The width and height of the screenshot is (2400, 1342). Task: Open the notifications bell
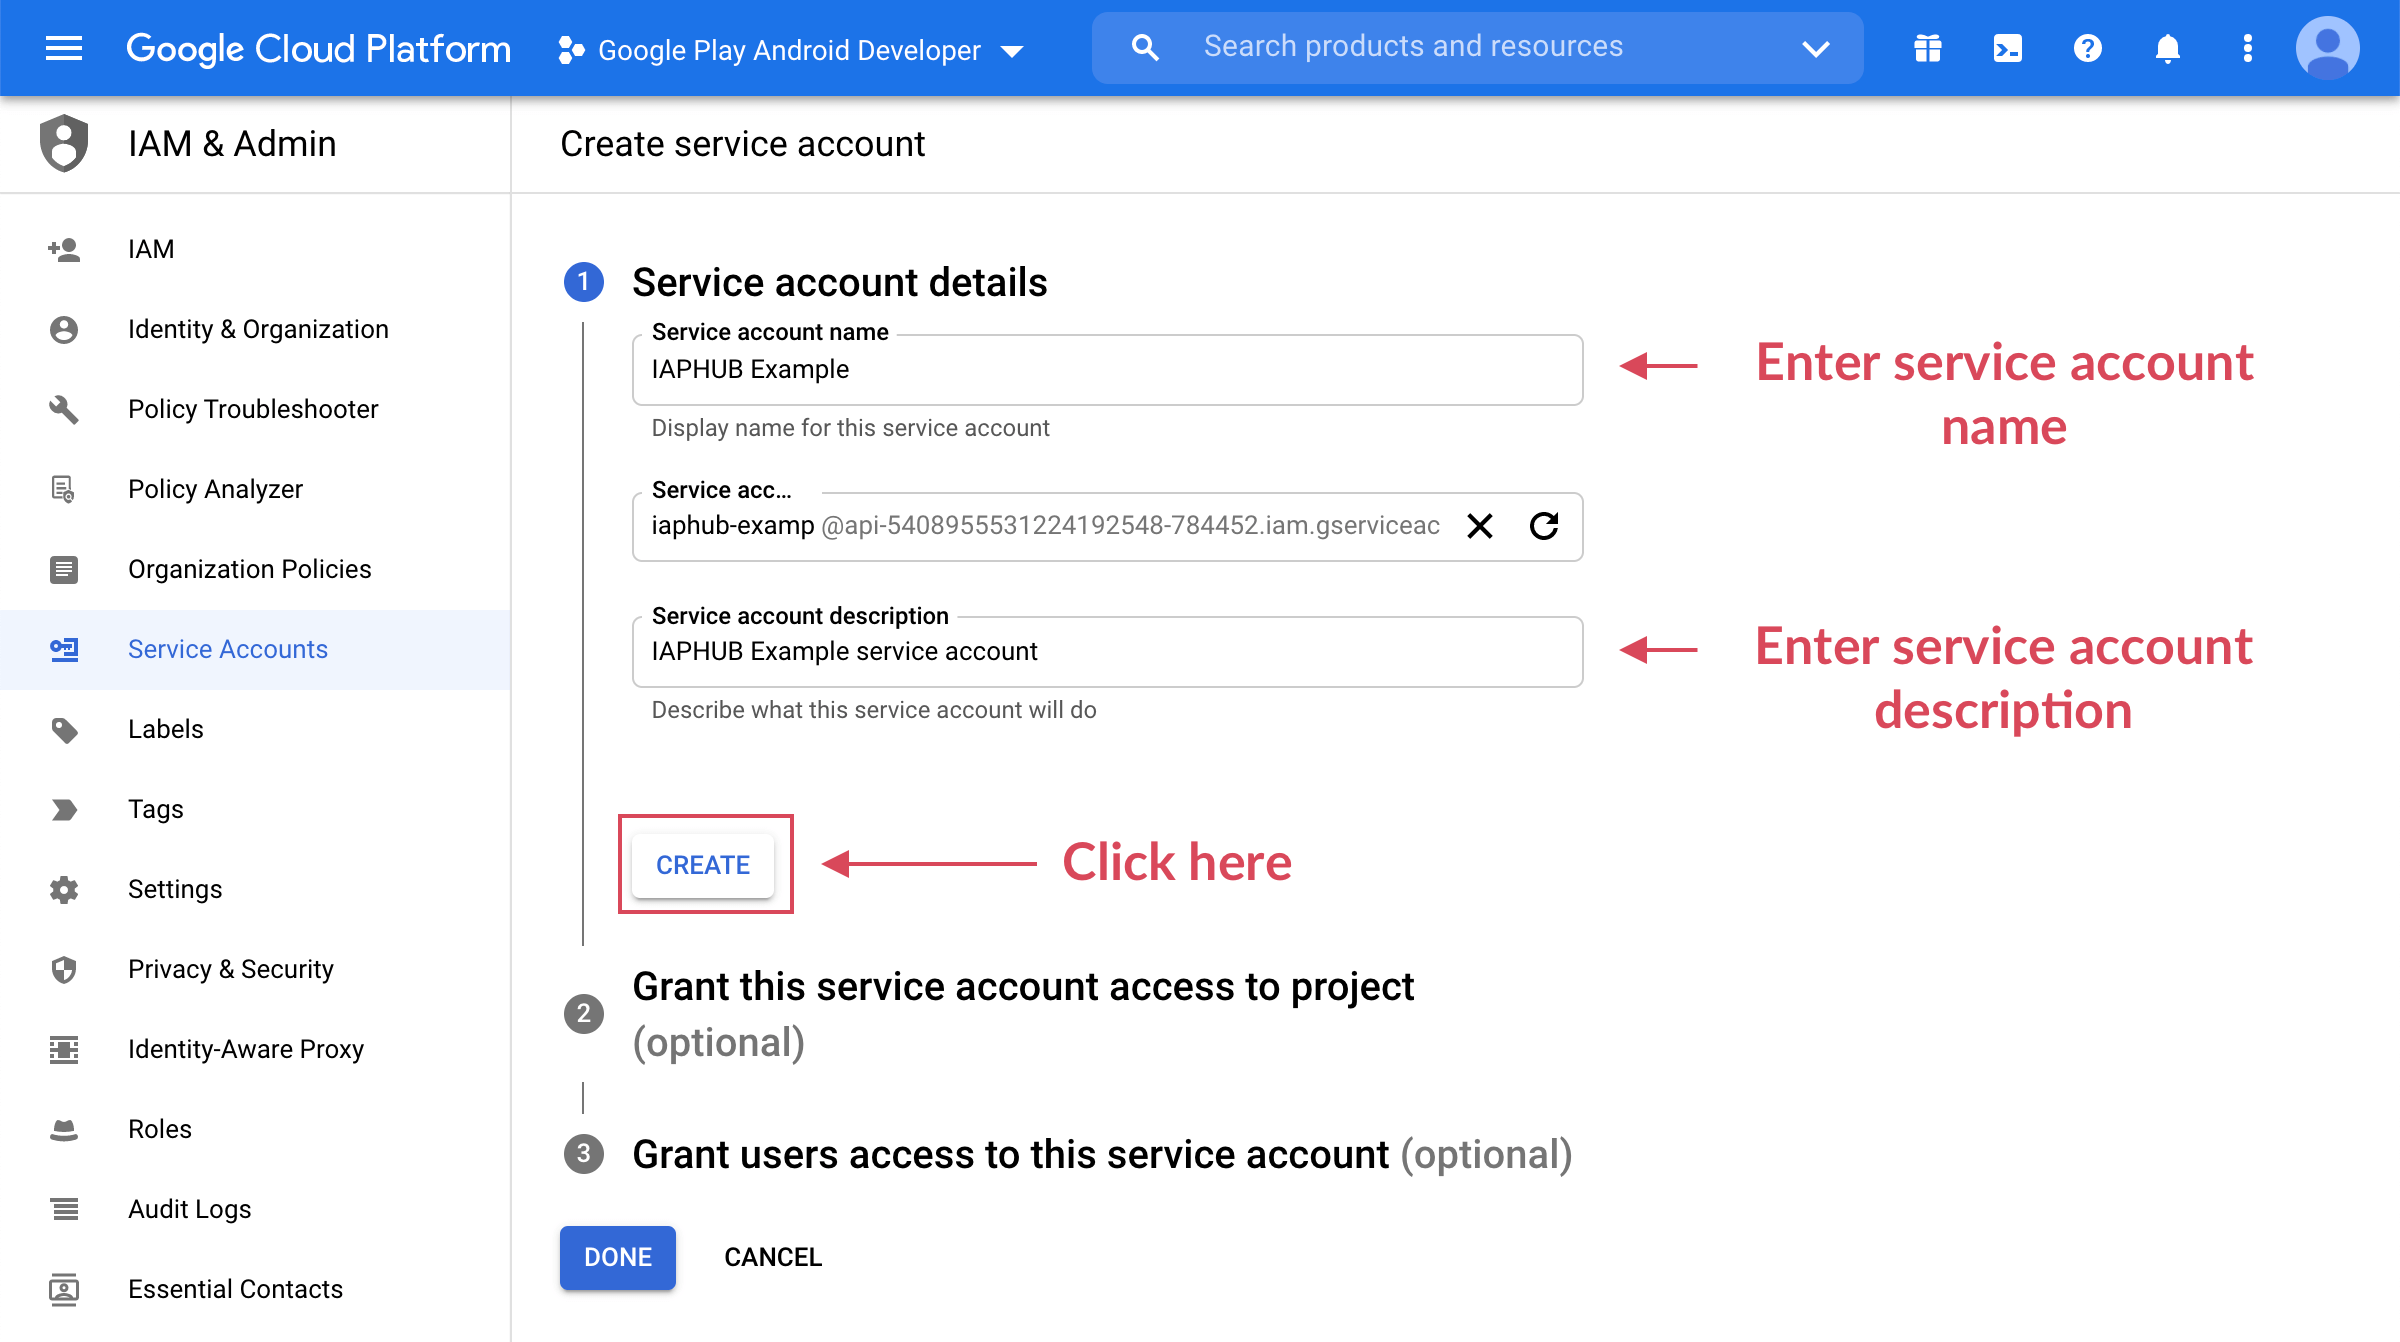point(2167,48)
